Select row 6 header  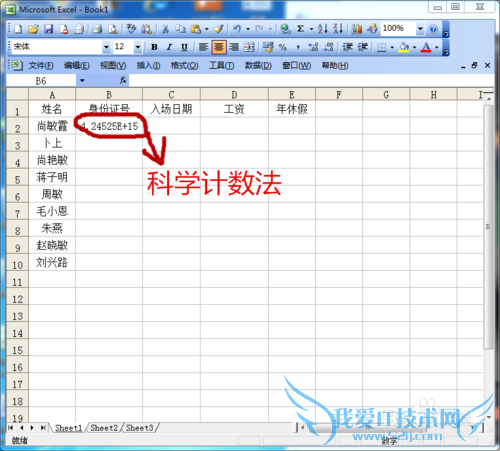[17, 195]
